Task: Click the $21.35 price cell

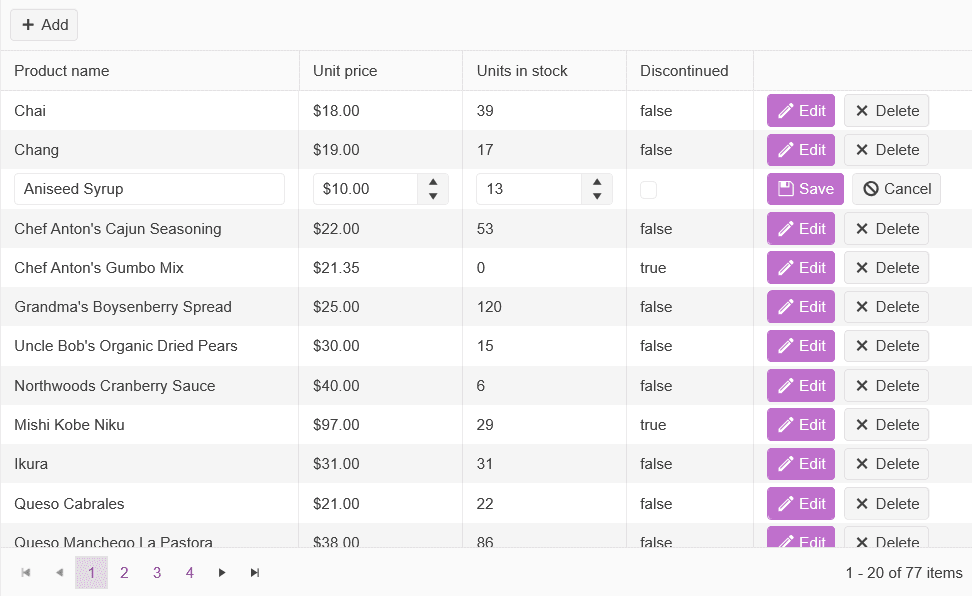Action: click(381, 268)
